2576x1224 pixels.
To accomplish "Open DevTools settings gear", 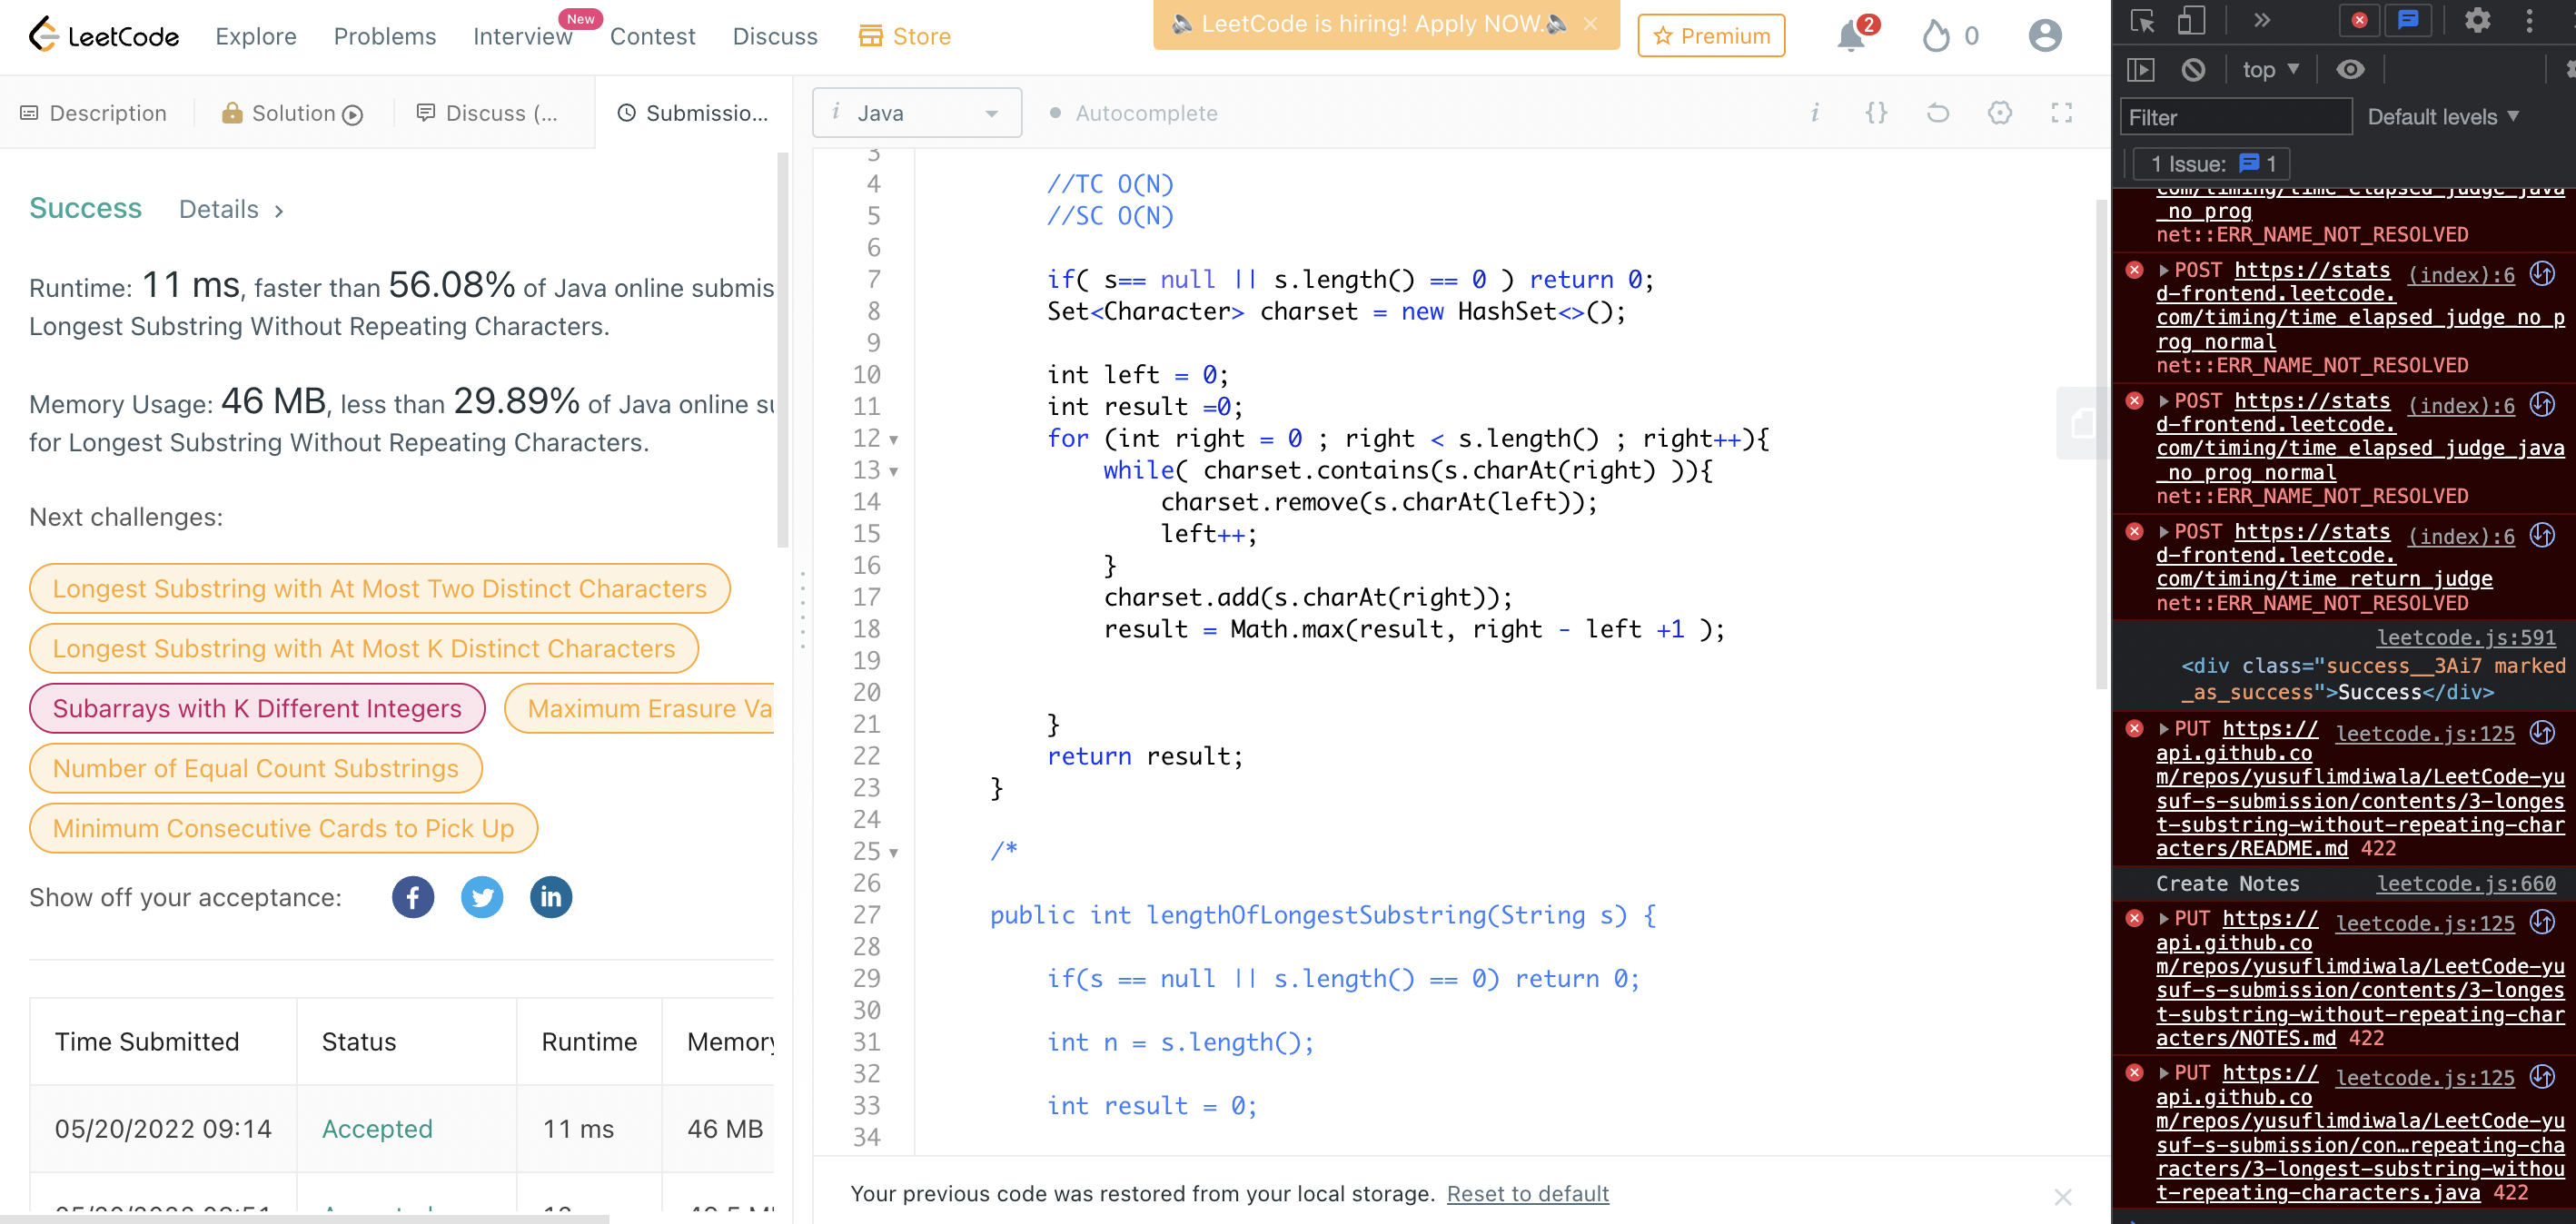I will 2477,20.
